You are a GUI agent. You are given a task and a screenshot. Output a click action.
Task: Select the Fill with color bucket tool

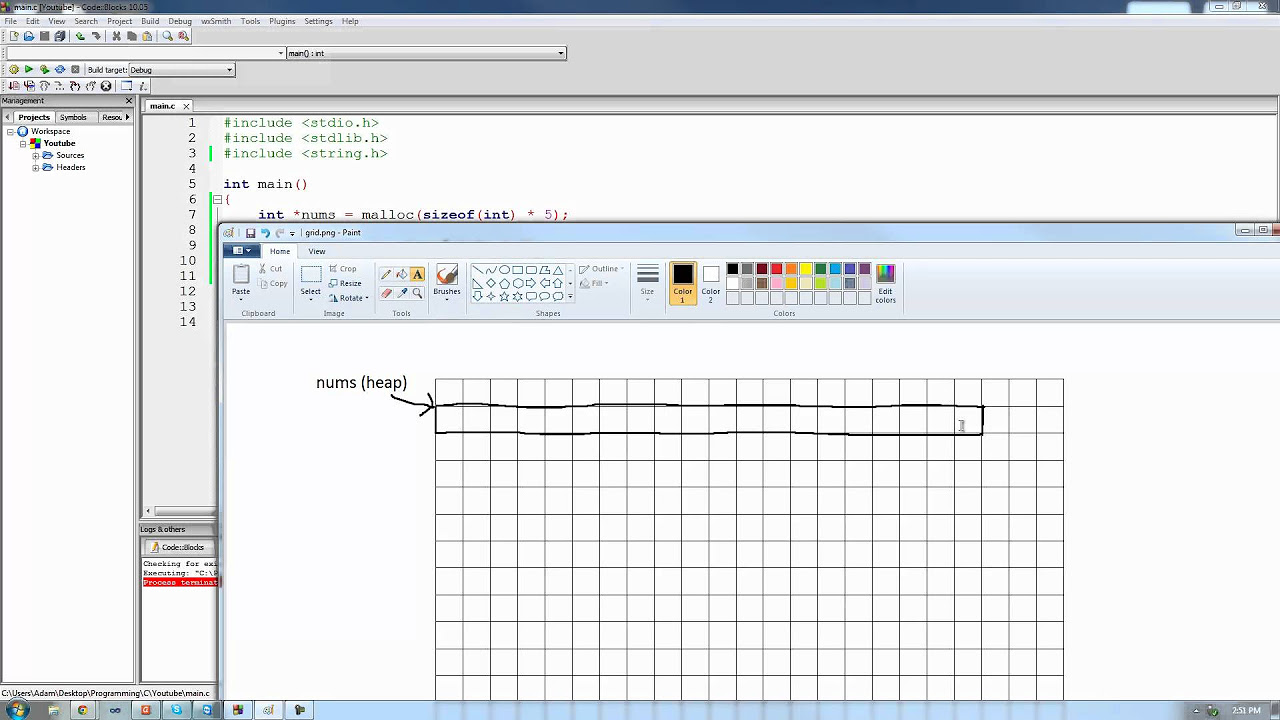pos(401,274)
